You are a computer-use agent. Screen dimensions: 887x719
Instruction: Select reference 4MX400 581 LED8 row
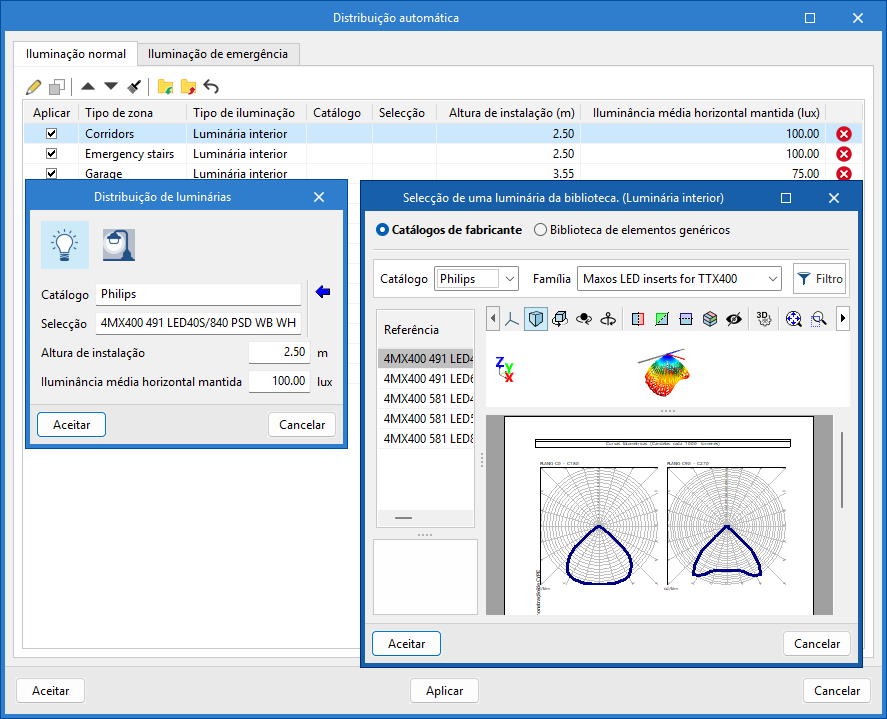click(425, 438)
